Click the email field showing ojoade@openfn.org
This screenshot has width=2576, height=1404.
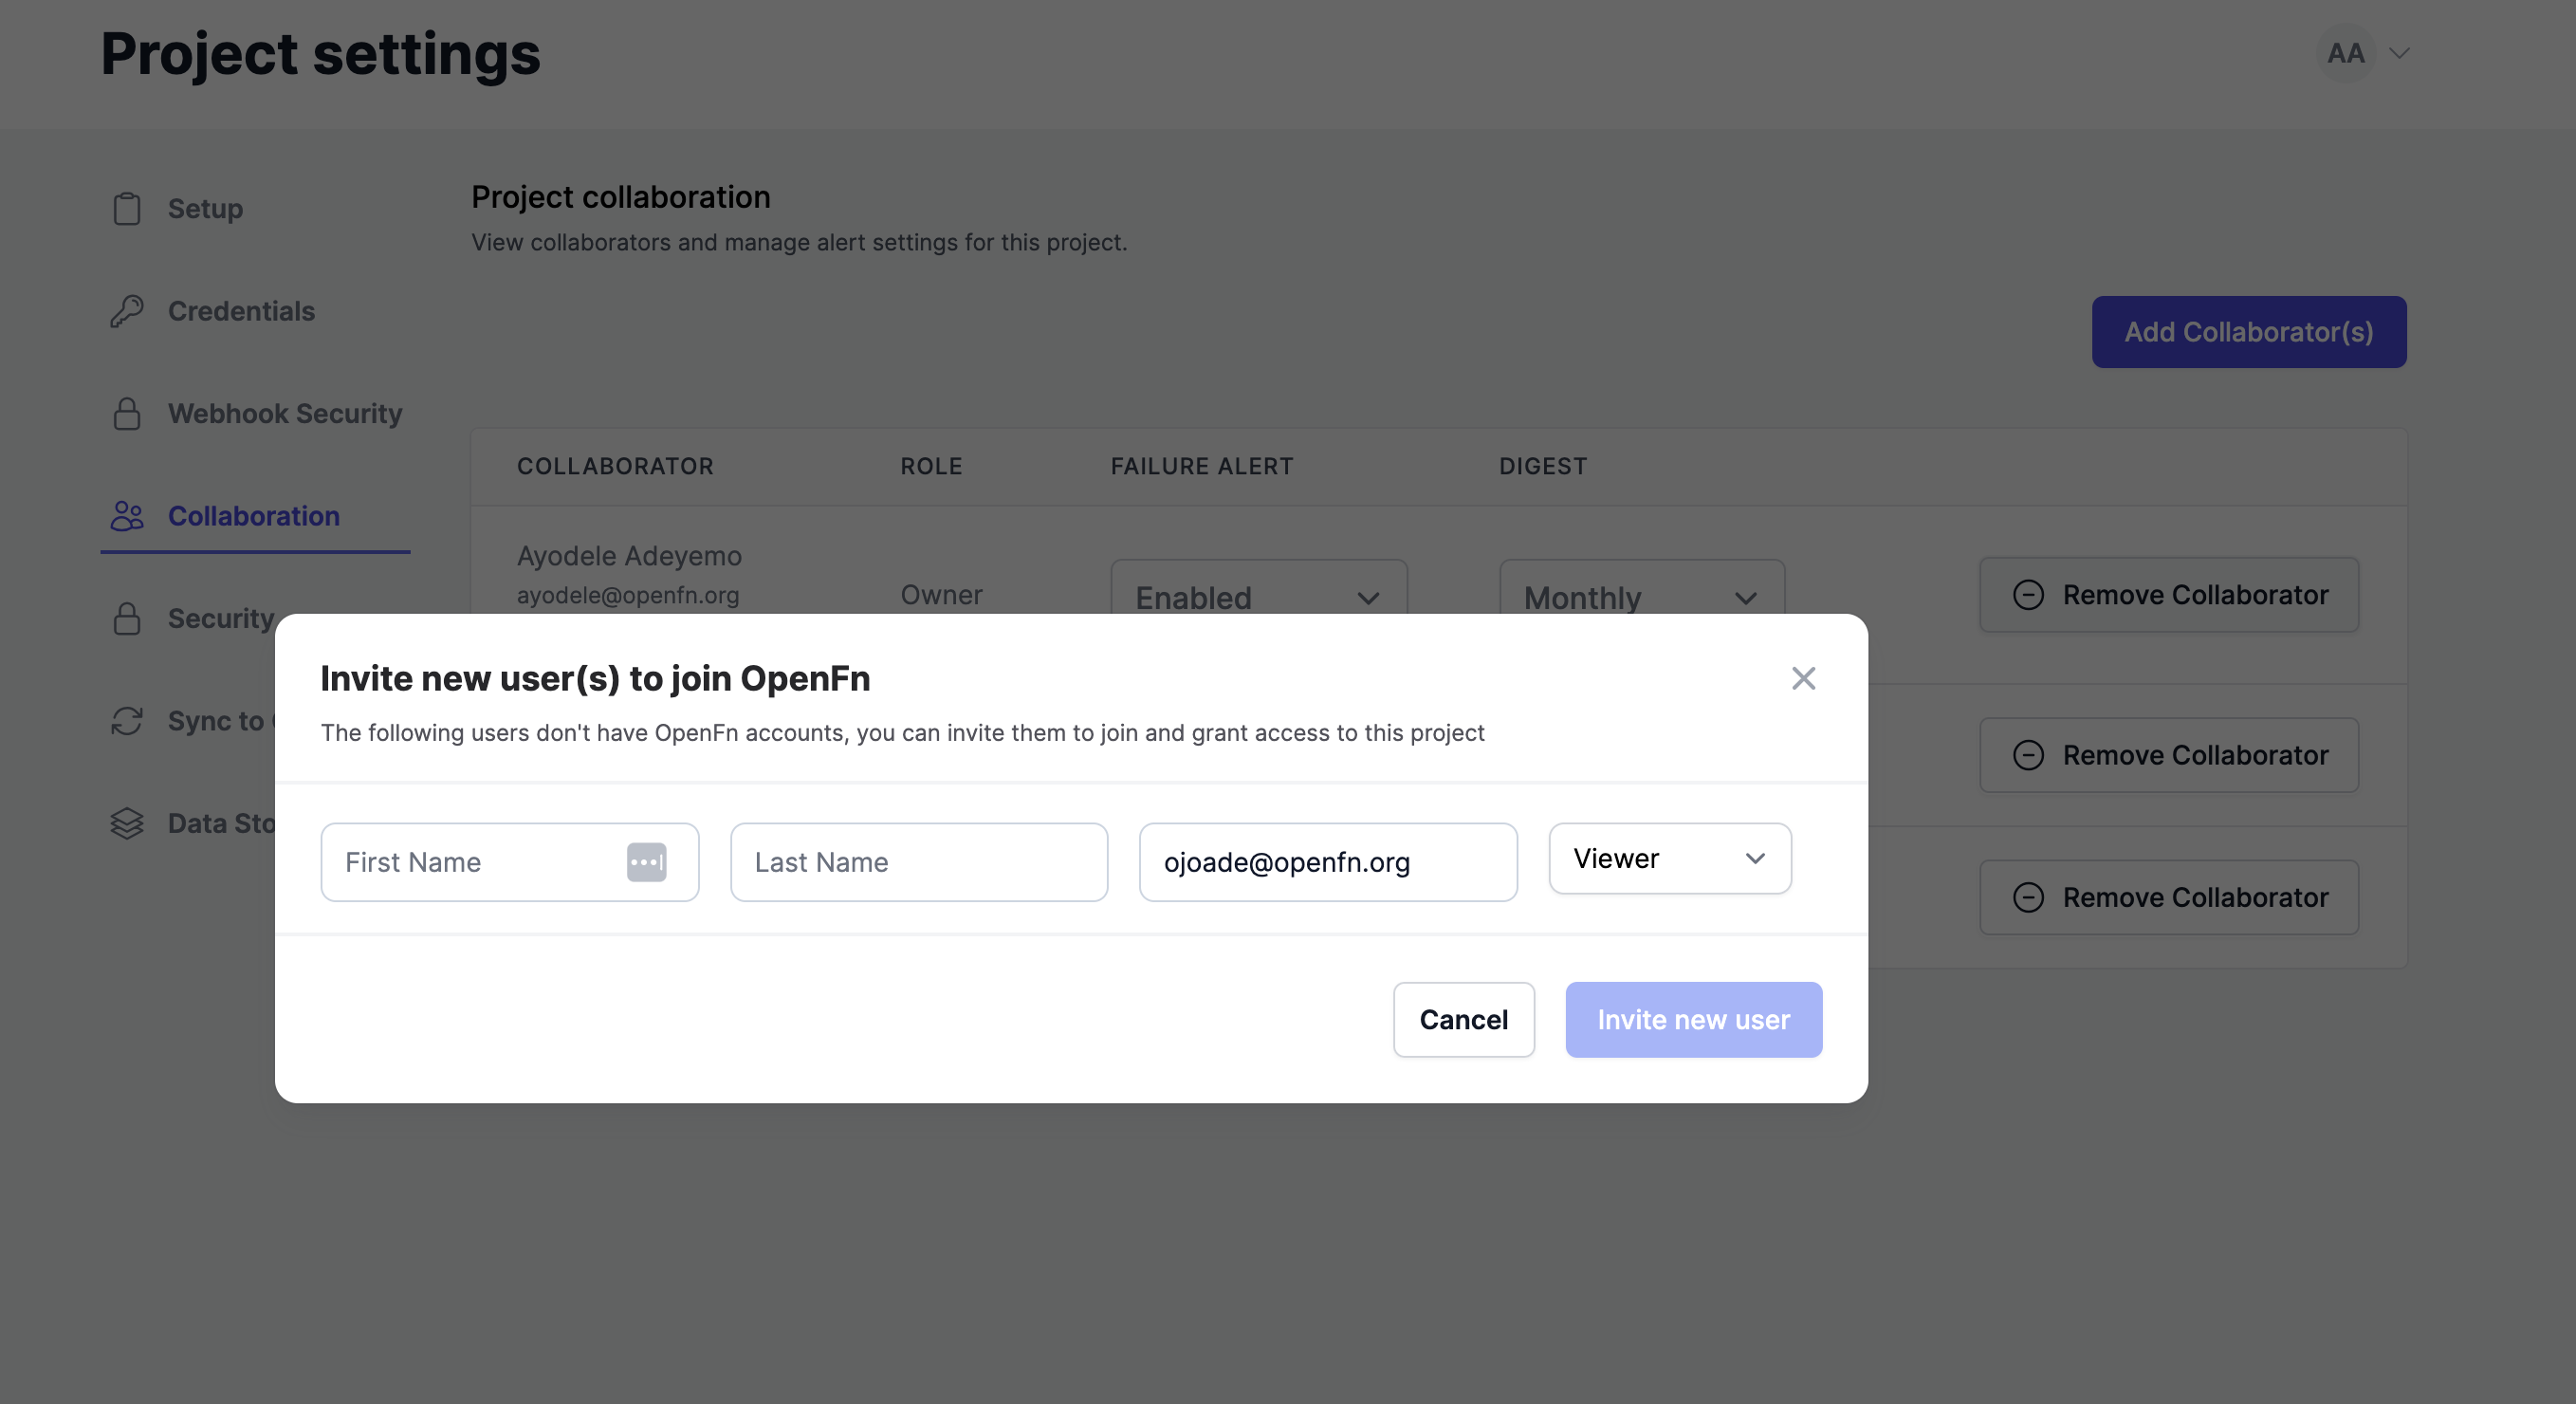(1327, 861)
